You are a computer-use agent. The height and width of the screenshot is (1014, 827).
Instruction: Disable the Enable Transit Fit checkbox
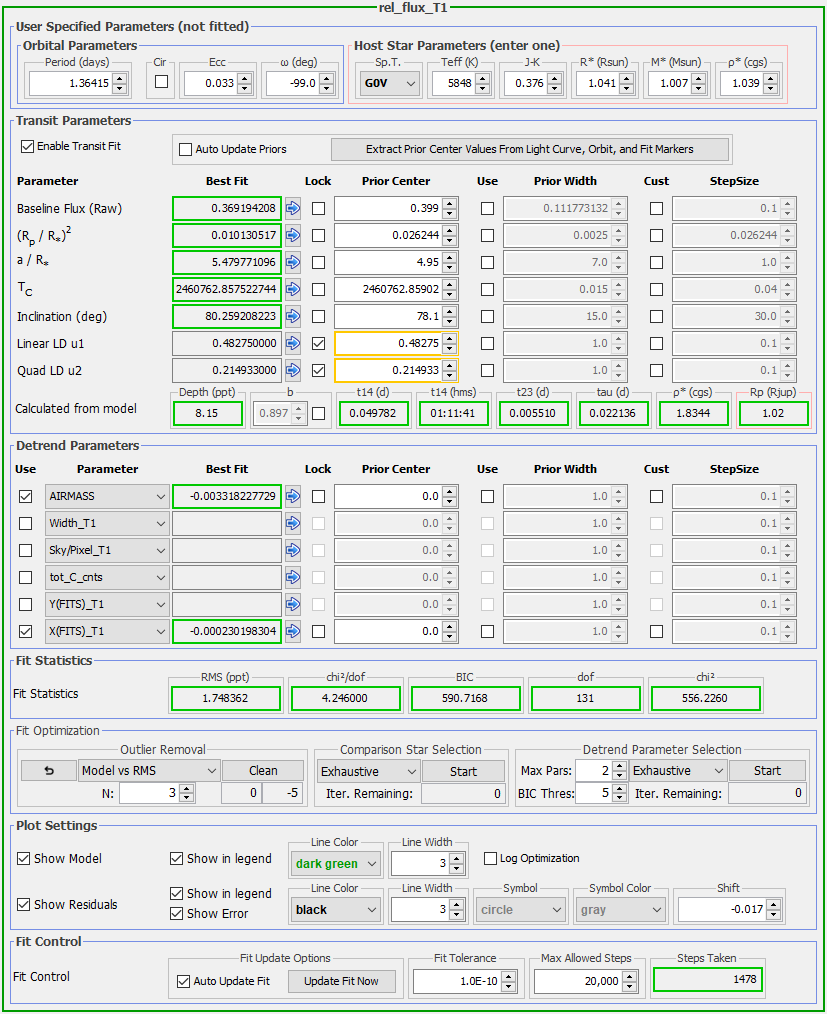(x=27, y=147)
